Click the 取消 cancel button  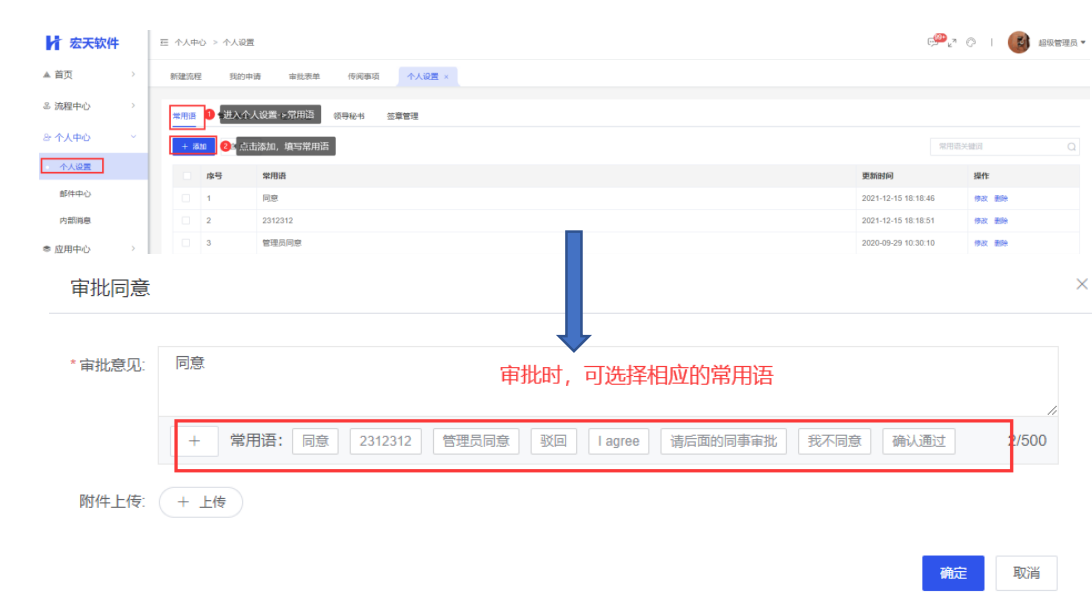coord(1027,573)
